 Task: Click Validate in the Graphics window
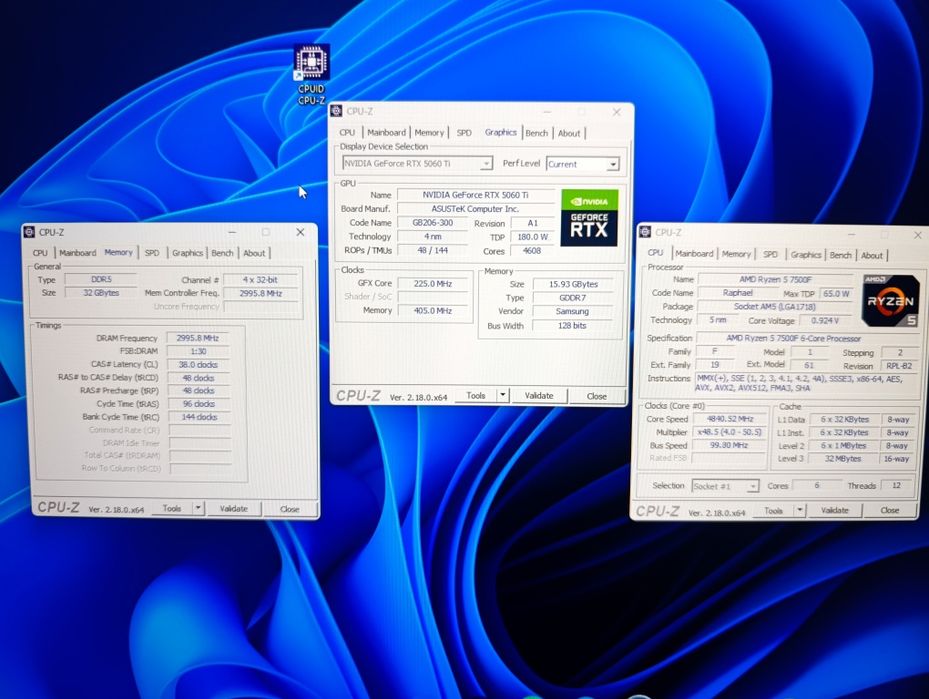coord(539,395)
